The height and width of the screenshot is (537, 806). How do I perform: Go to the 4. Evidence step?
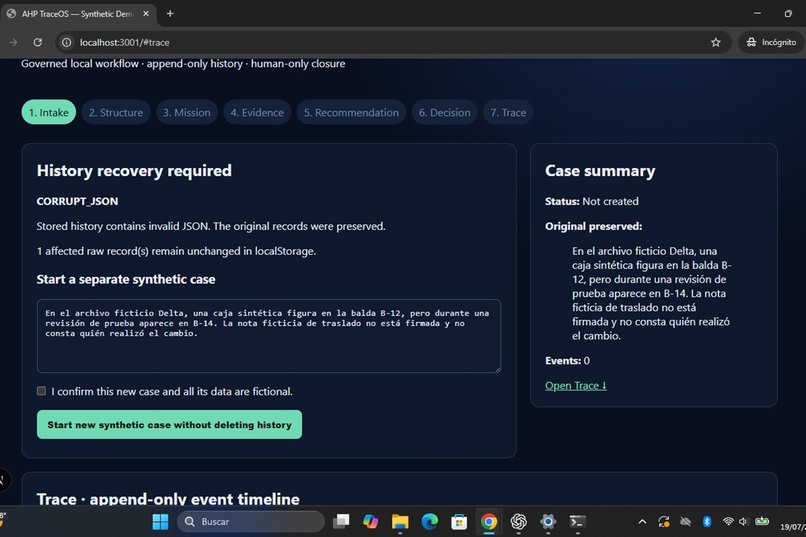click(x=257, y=112)
